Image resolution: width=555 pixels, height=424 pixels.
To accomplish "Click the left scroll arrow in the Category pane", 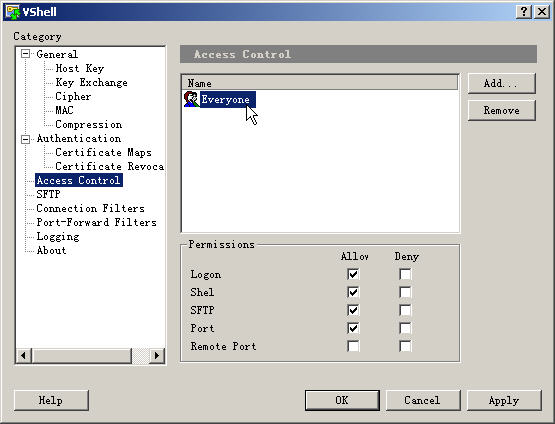I will (x=24, y=355).
